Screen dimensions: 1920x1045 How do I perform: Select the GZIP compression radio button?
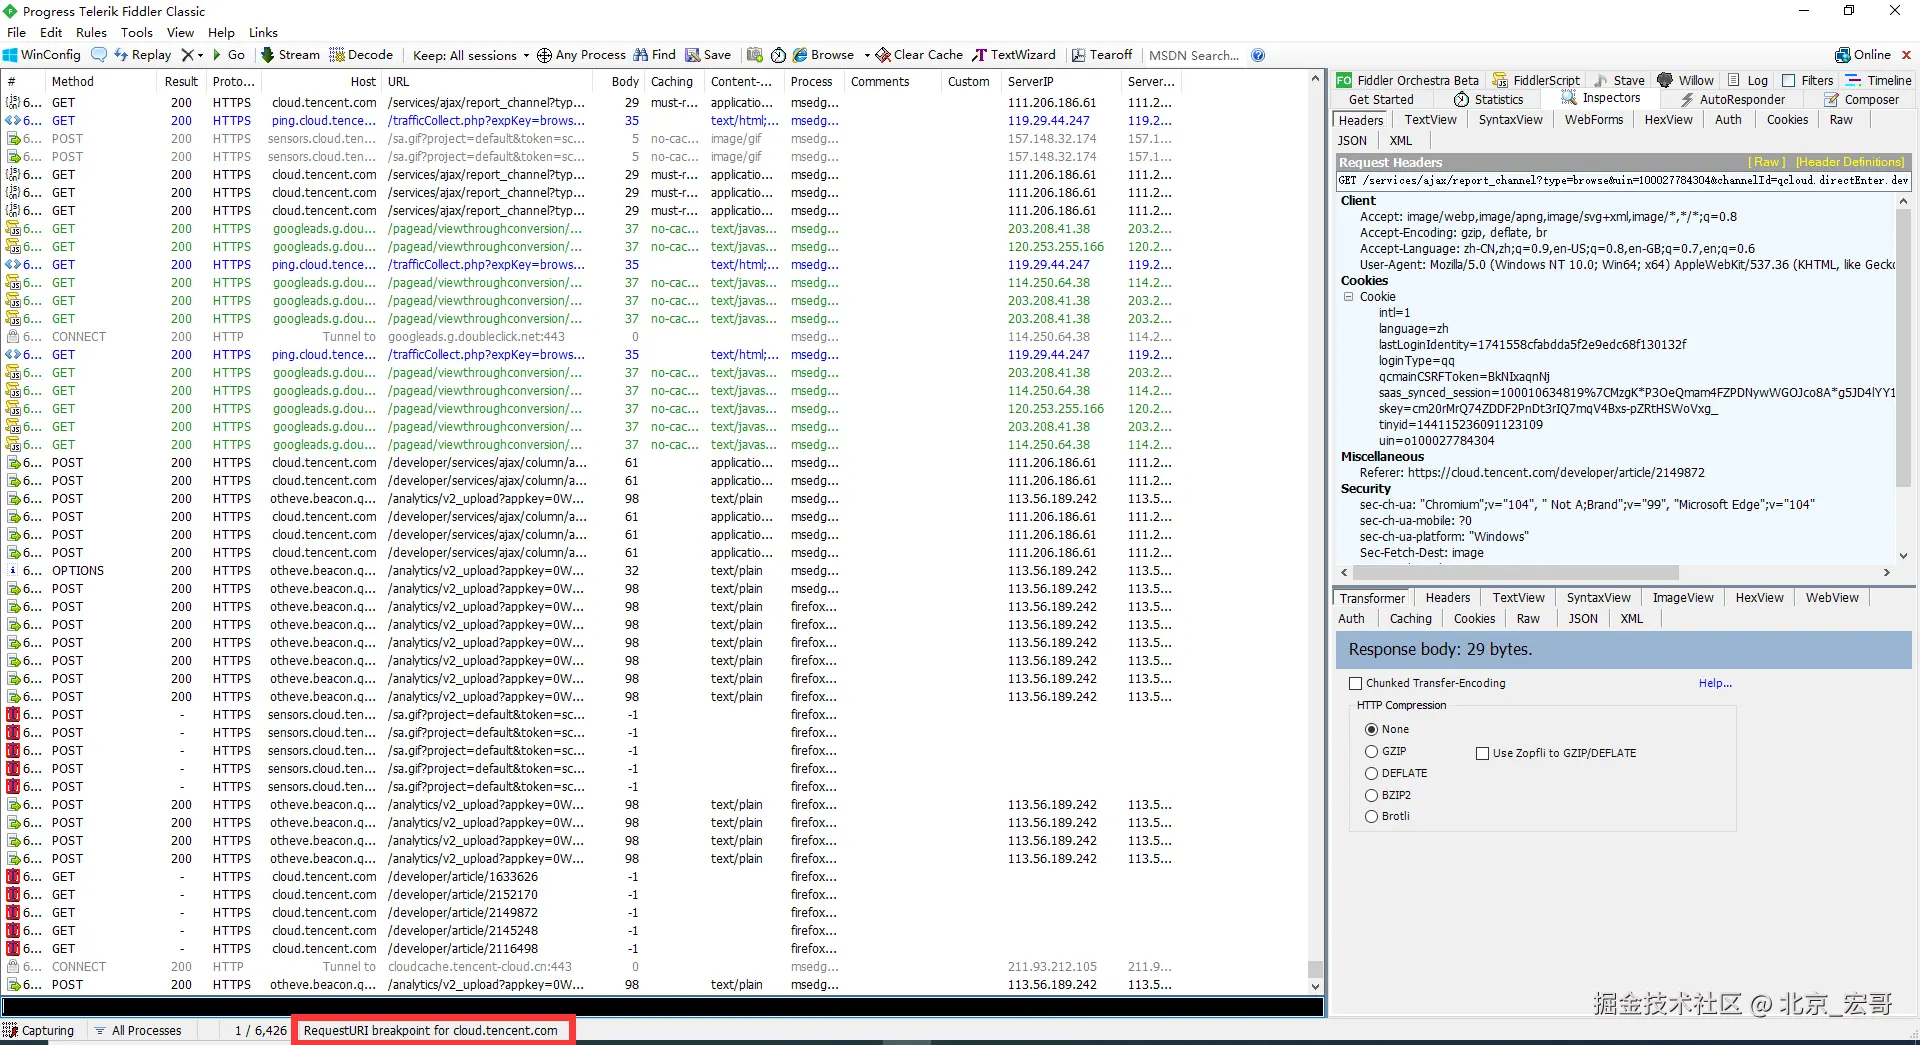[1372, 751]
